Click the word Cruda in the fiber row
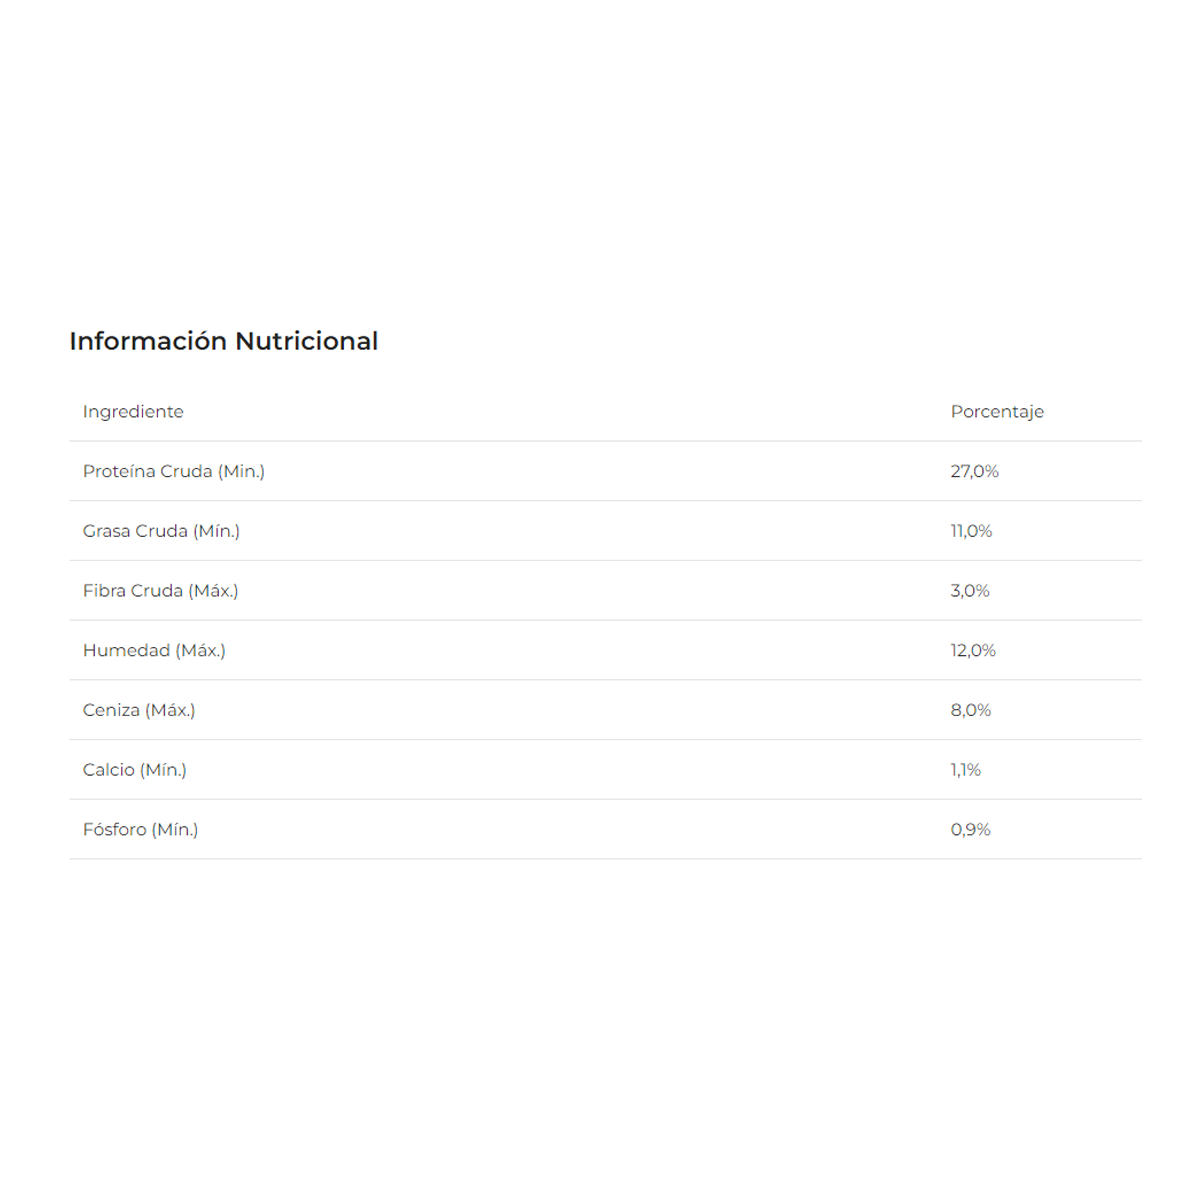Image resolution: width=1200 pixels, height=1200 pixels. point(157,591)
